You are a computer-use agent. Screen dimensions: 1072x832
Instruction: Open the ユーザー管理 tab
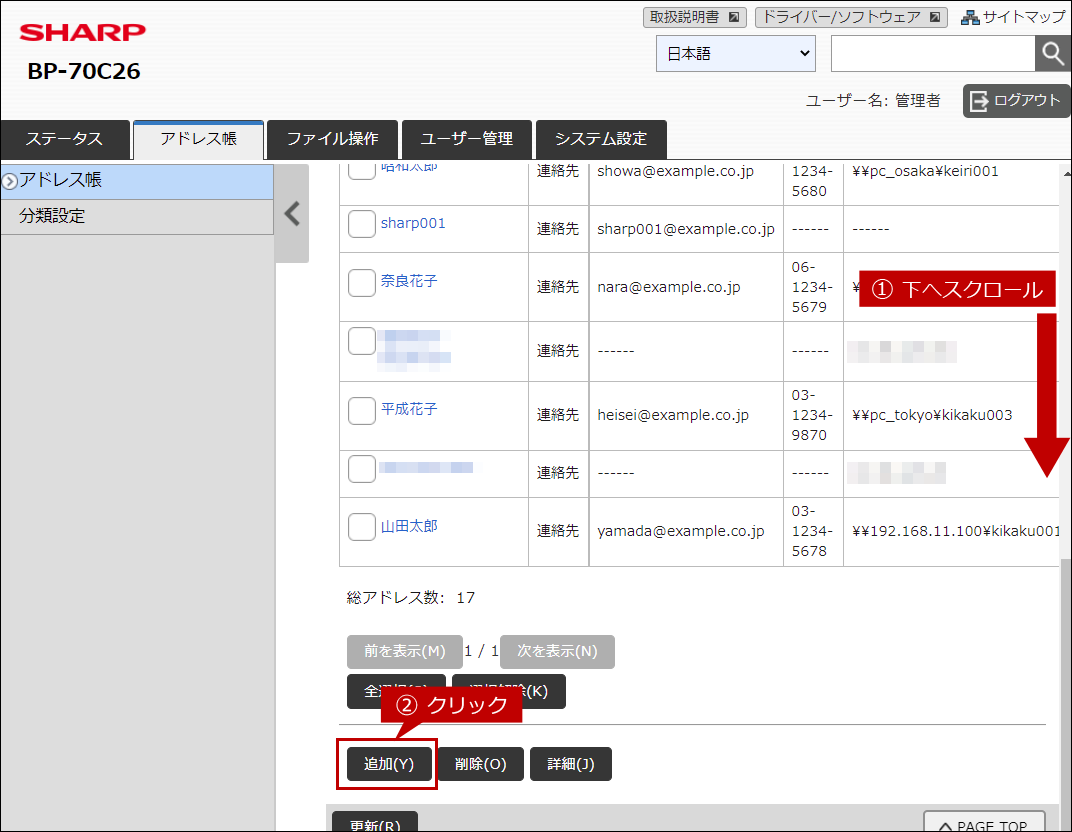[x=467, y=139]
